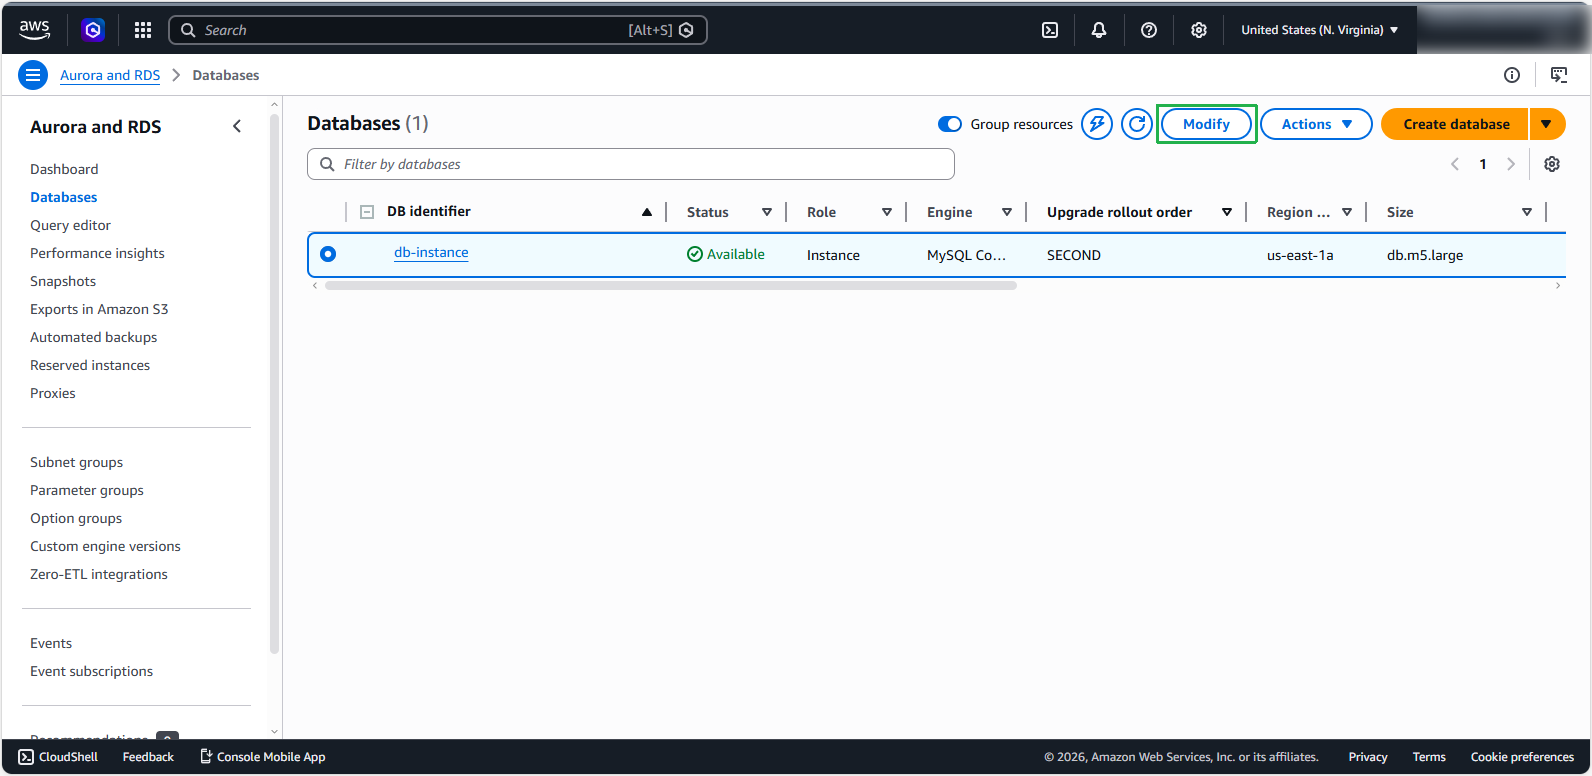Sort by Status column
This screenshot has width=1592, height=776.
[x=767, y=212]
